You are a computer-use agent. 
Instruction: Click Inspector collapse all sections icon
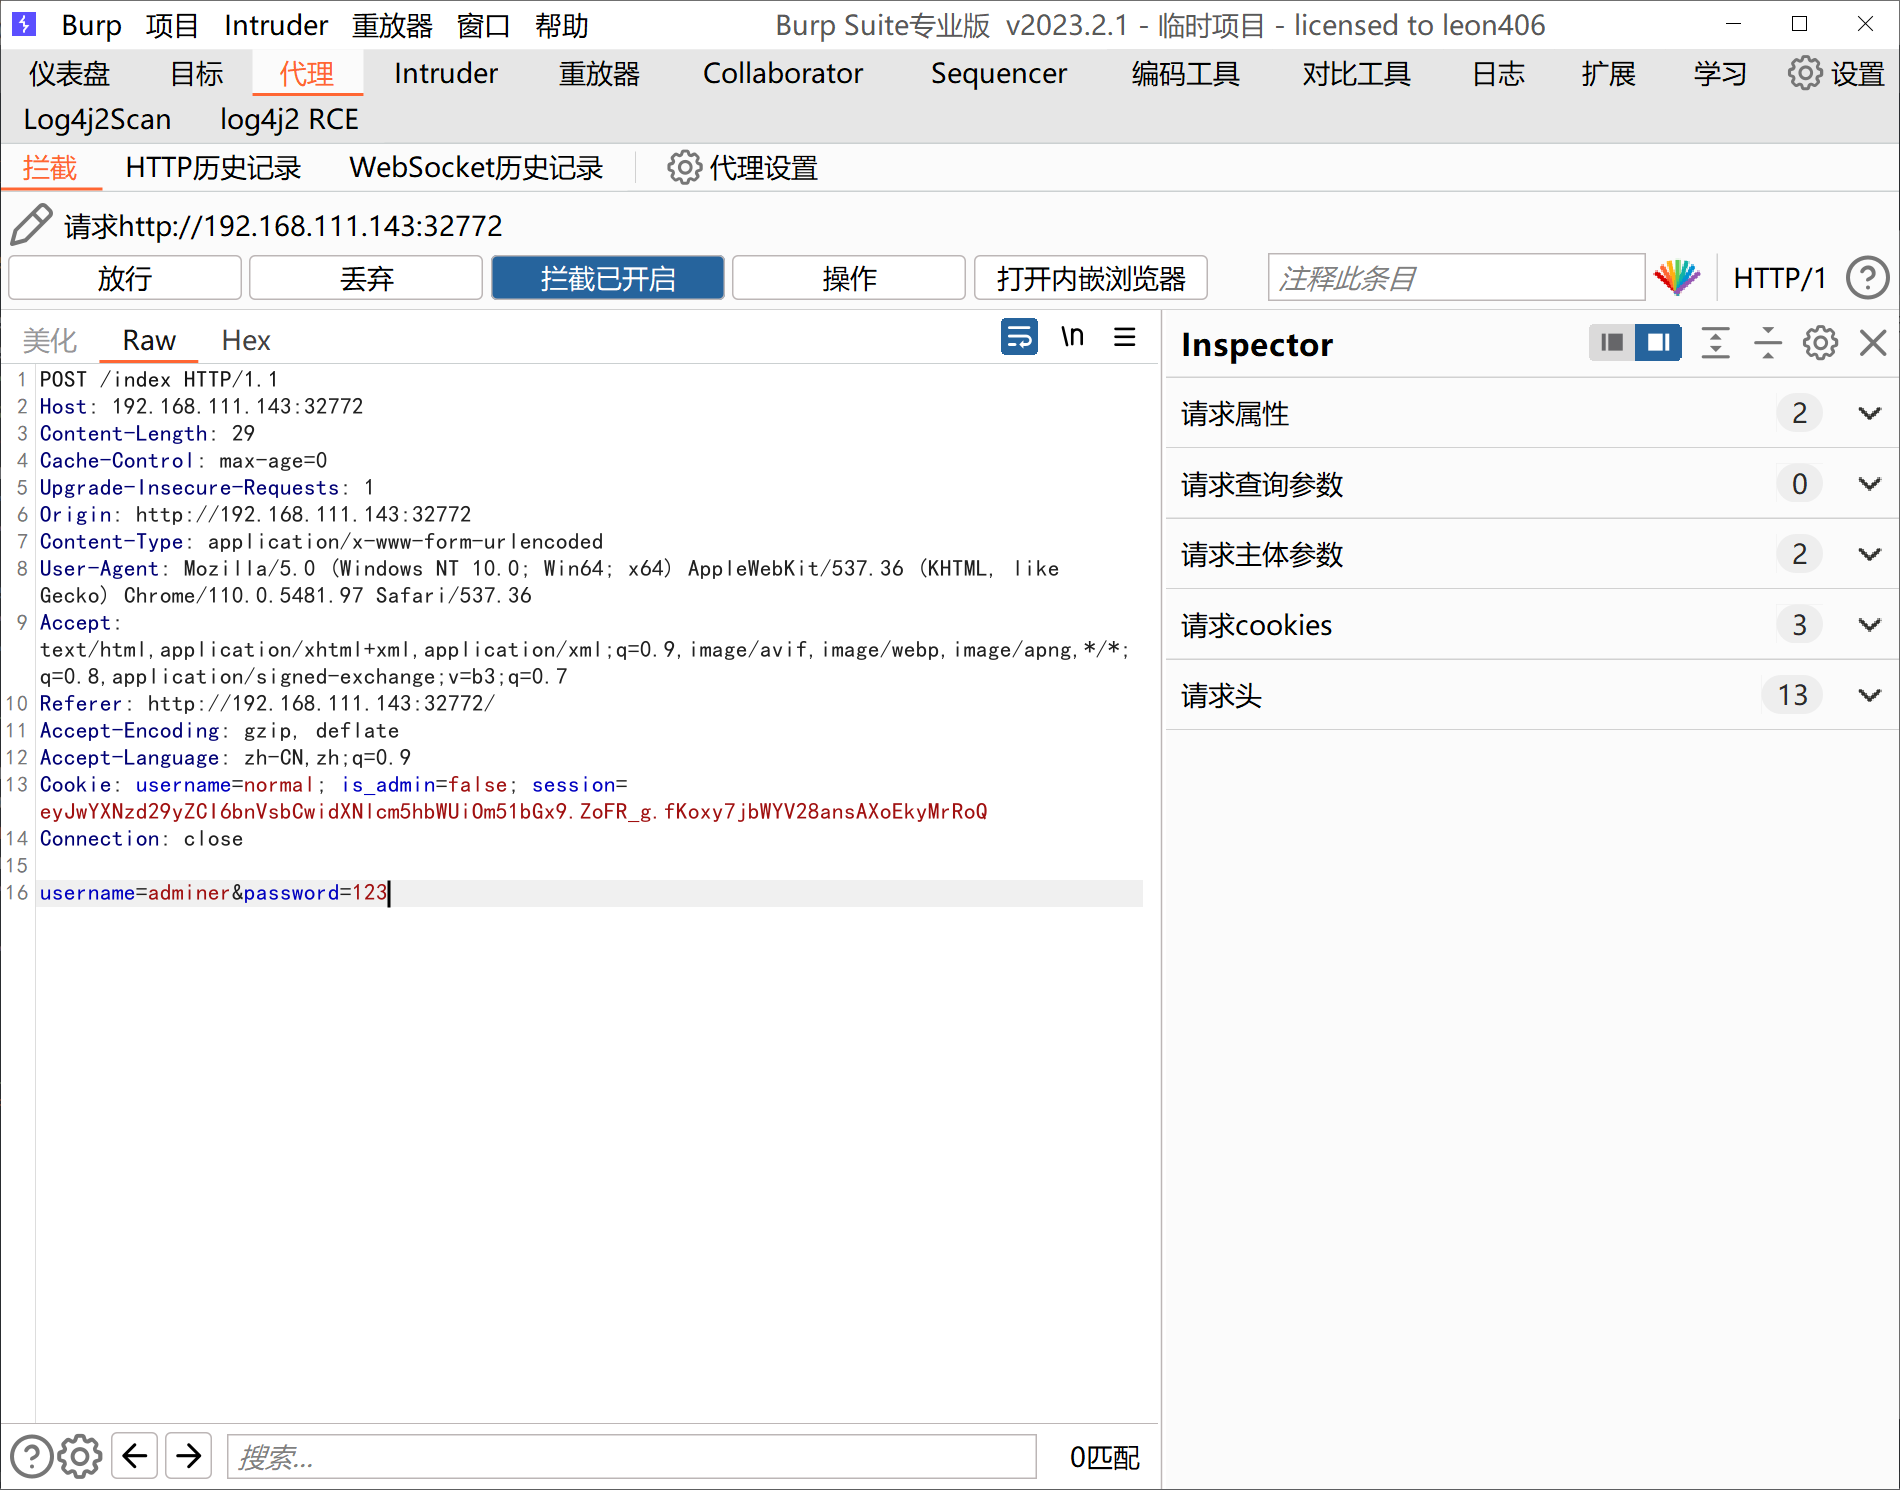1768,343
